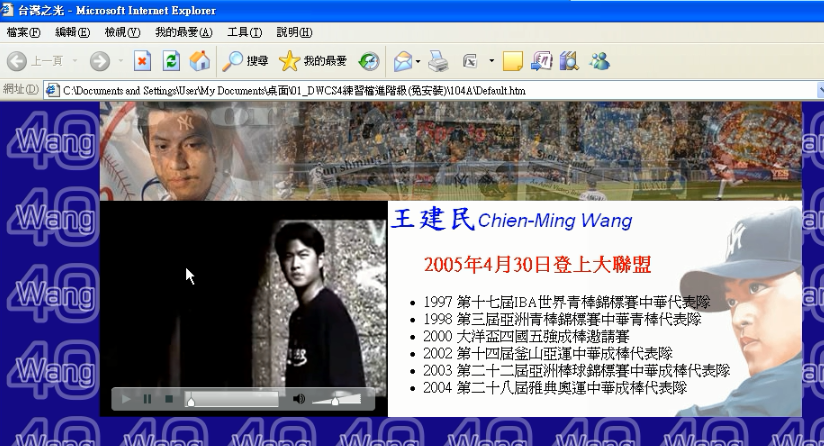Open the 我的最愛(A) menu
The height and width of the screenshot is (446, 824).
pyautogui.click(x=183, y=33)
